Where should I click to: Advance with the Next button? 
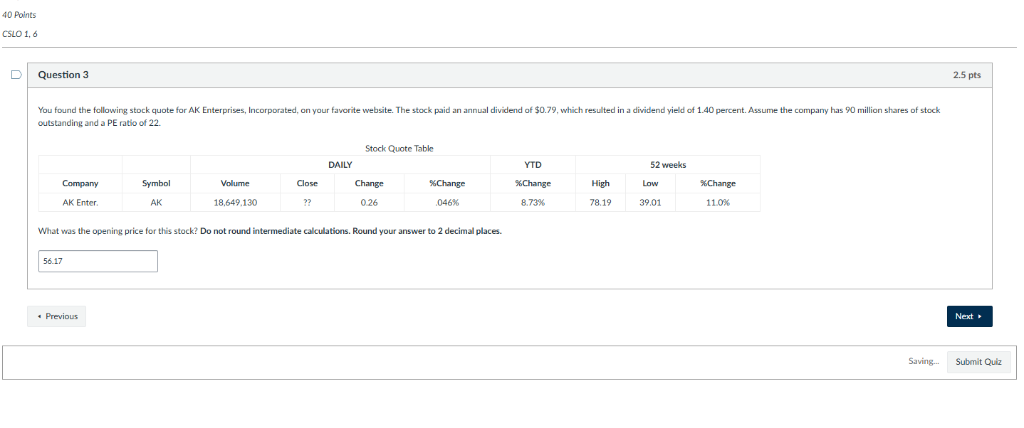point(969,316)
